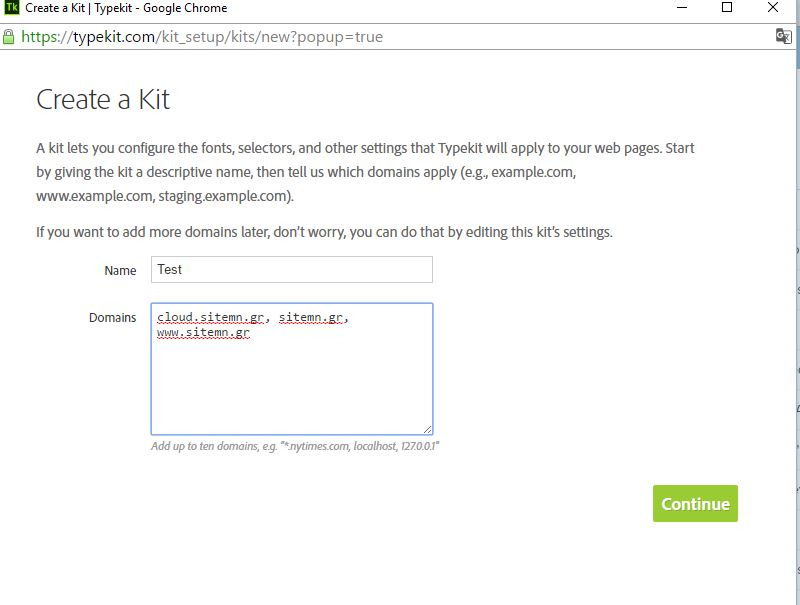Click the paragraph starting 'A kit lets you configure'

point(365,172)
